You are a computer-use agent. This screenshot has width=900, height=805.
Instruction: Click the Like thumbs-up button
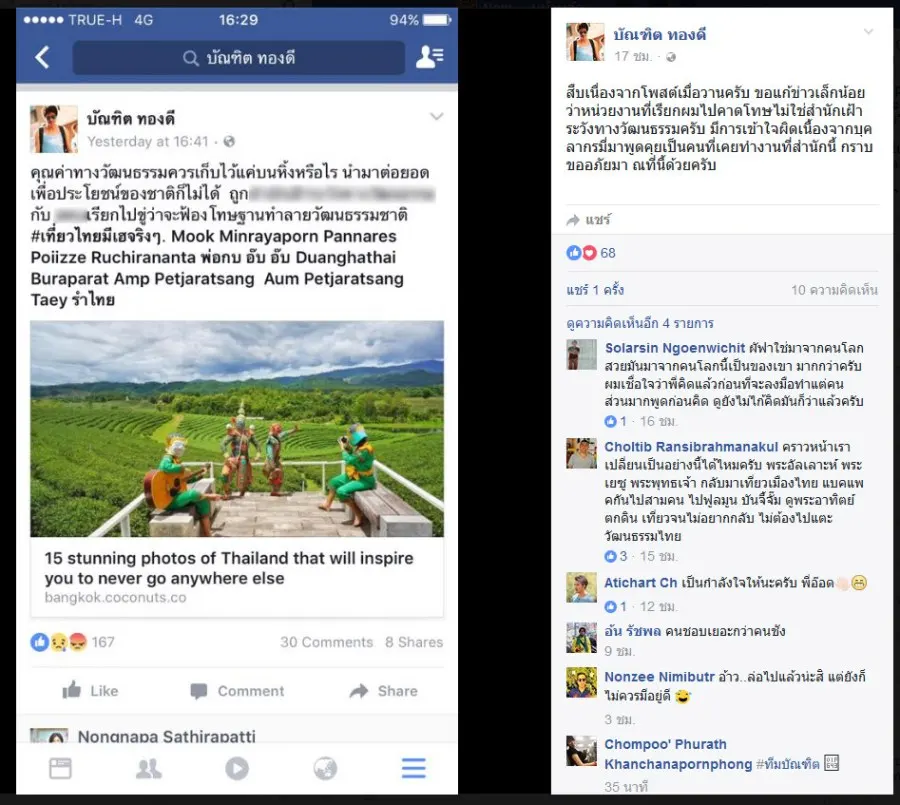pos(90,691)
